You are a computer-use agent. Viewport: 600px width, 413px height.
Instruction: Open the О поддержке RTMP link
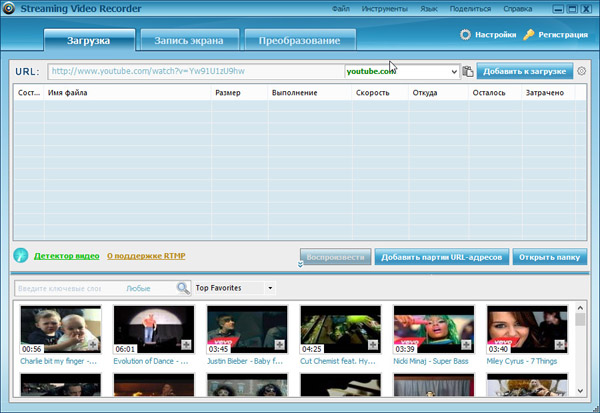click(146, 257)
